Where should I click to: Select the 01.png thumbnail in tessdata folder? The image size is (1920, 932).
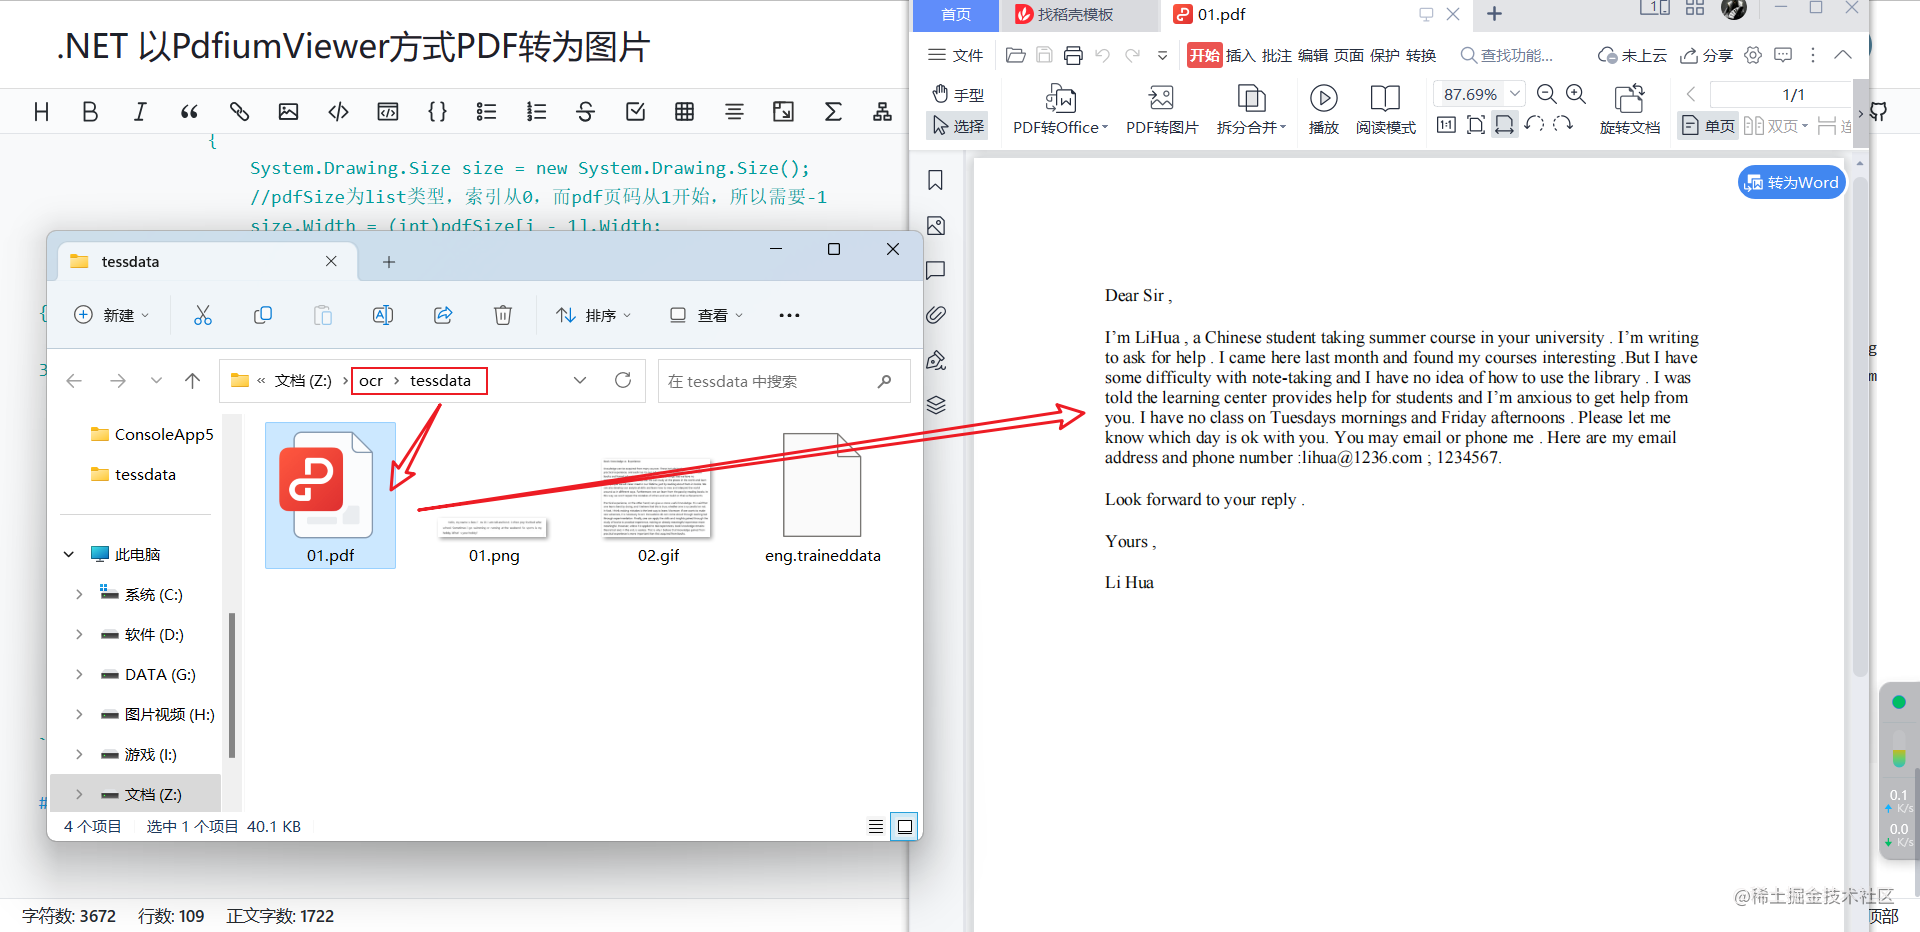492,500
